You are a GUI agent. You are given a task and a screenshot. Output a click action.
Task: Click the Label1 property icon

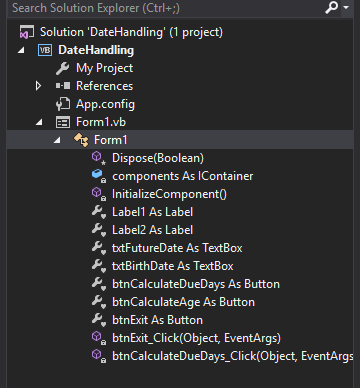99,212
